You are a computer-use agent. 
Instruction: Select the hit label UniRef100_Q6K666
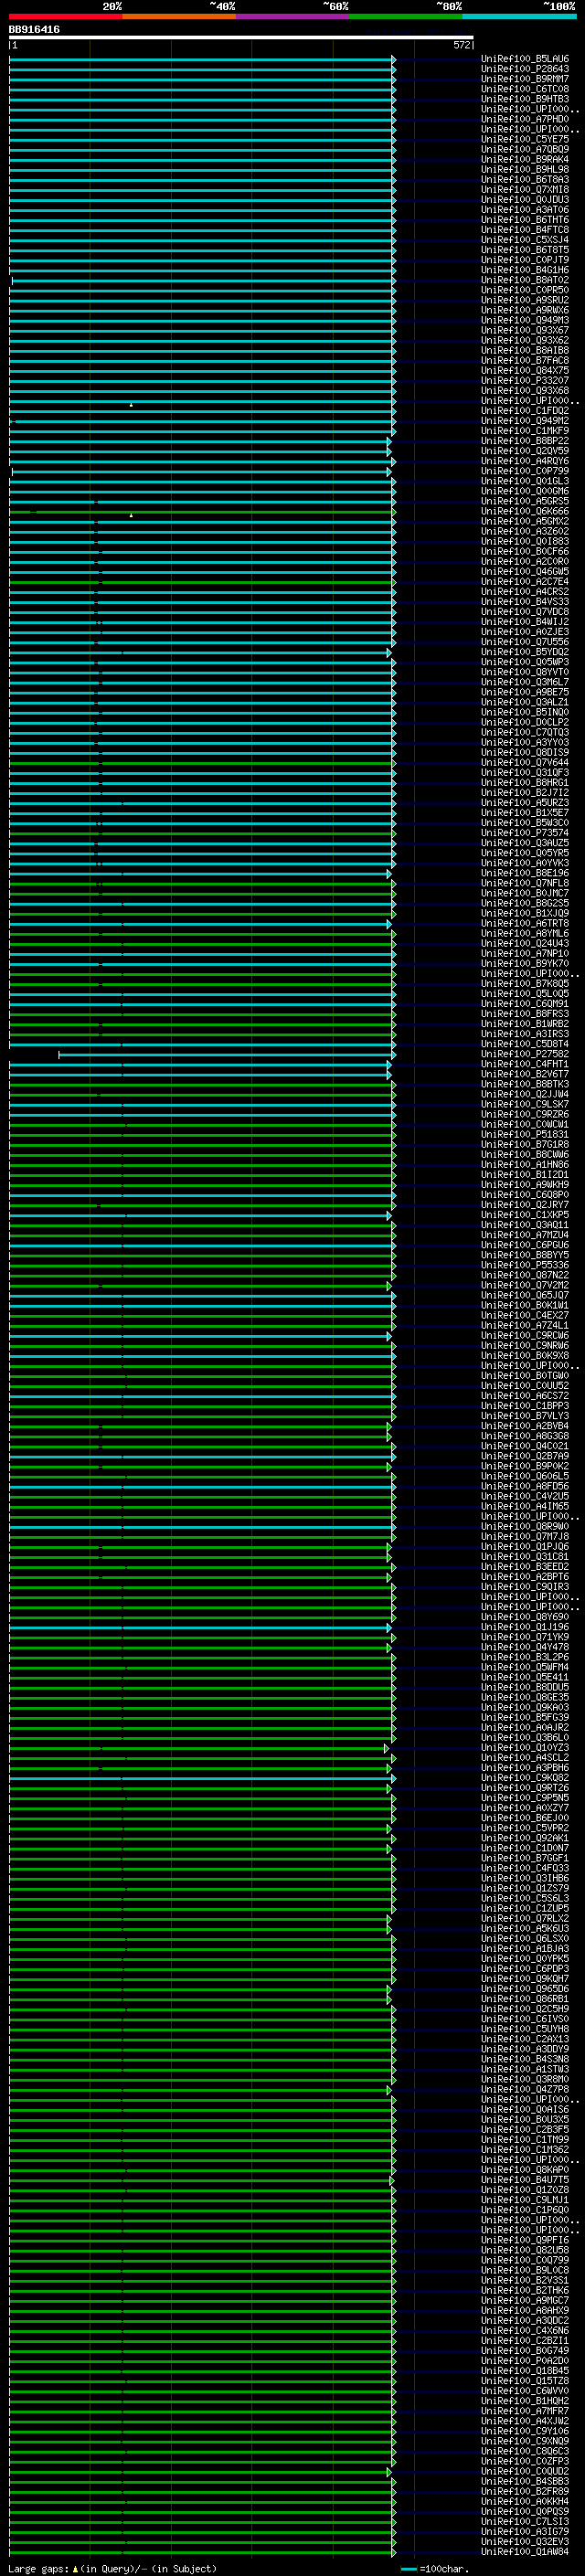(x=525, y=511)
